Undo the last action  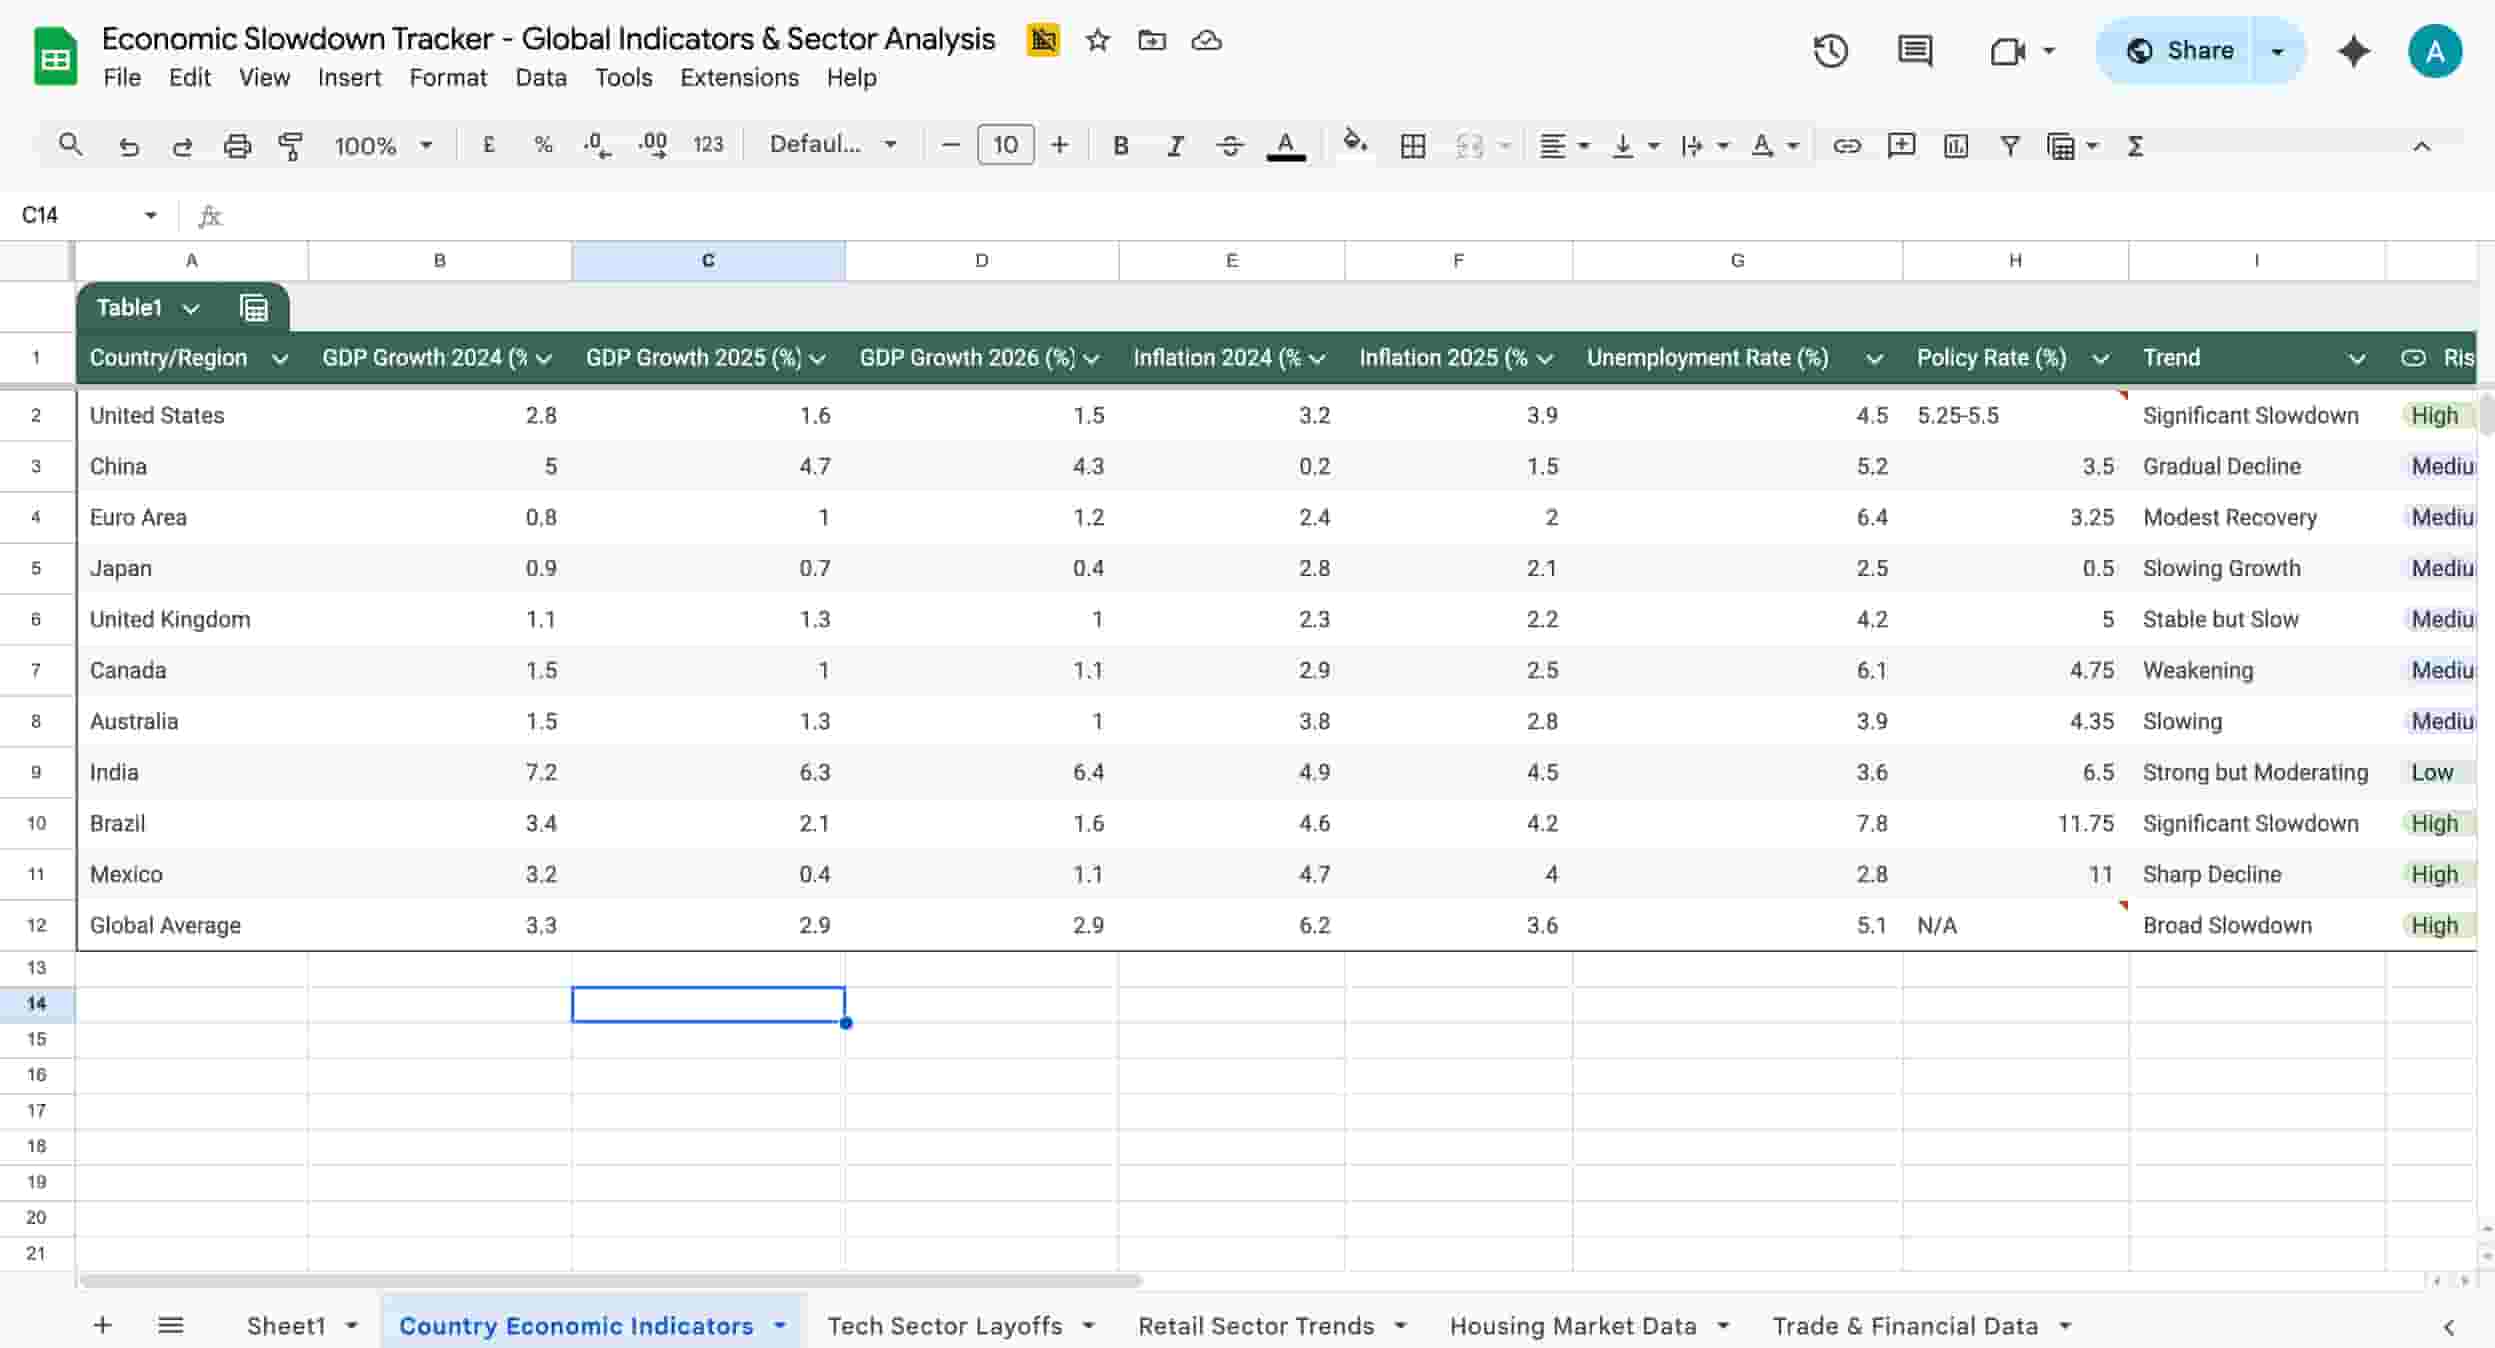[128, 146]
